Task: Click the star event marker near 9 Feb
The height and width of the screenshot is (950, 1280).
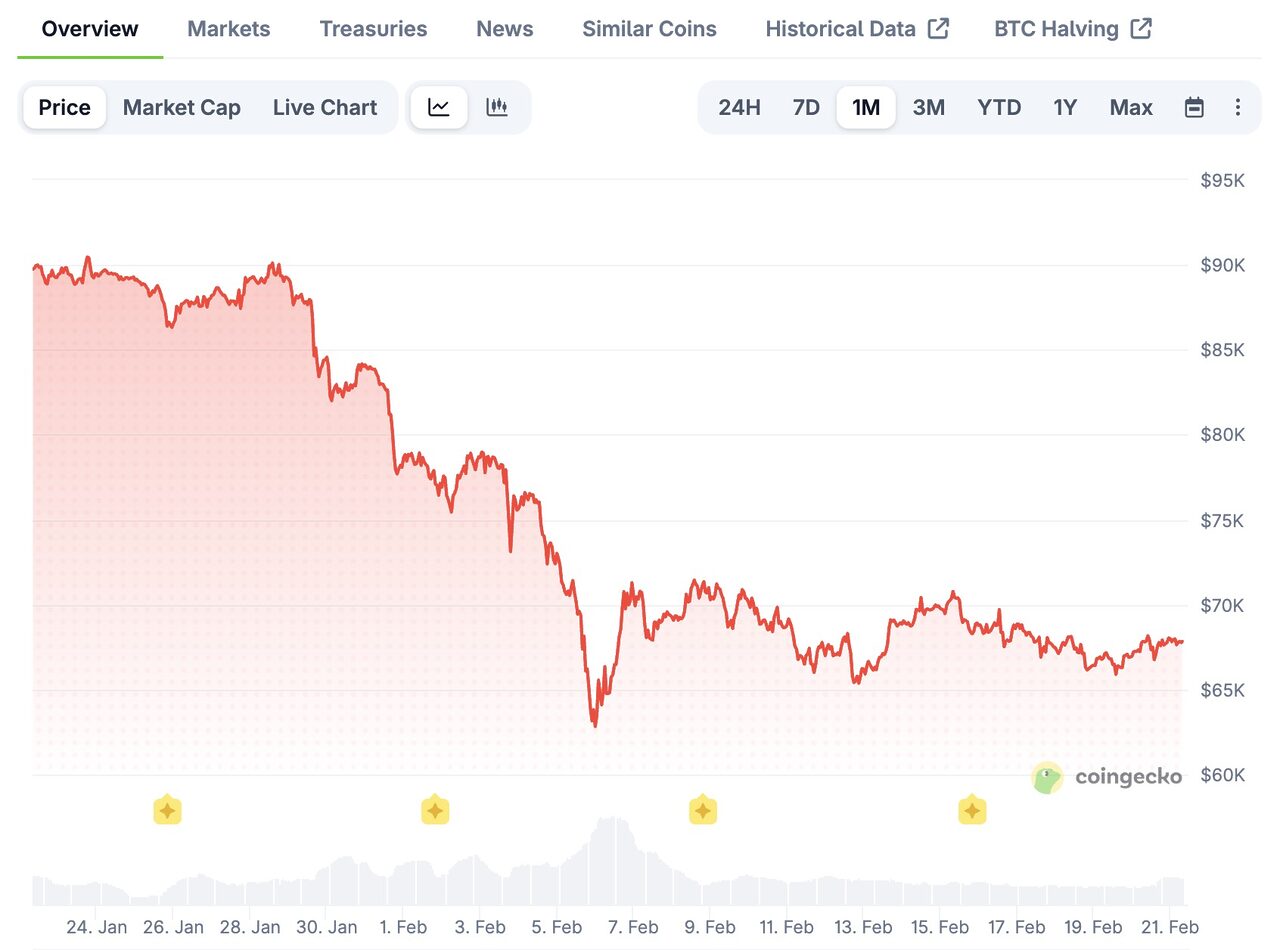Action: point(703,810)
